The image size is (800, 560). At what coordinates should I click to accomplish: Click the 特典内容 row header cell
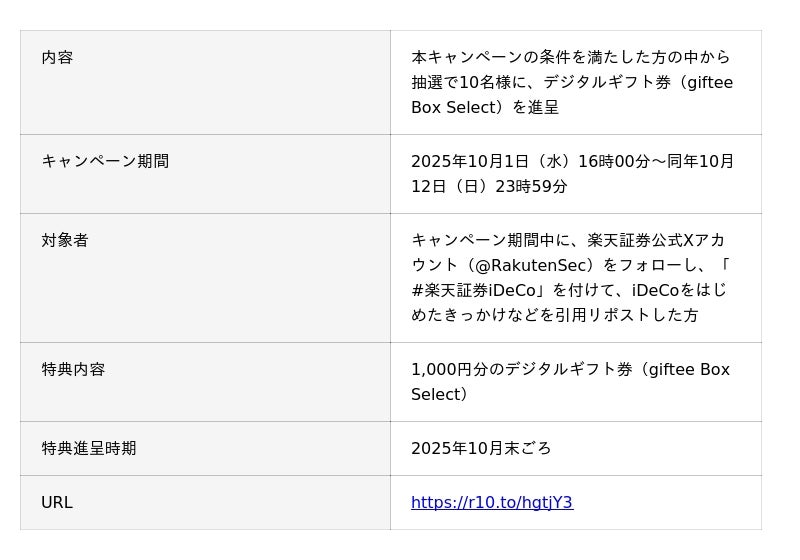73,369
